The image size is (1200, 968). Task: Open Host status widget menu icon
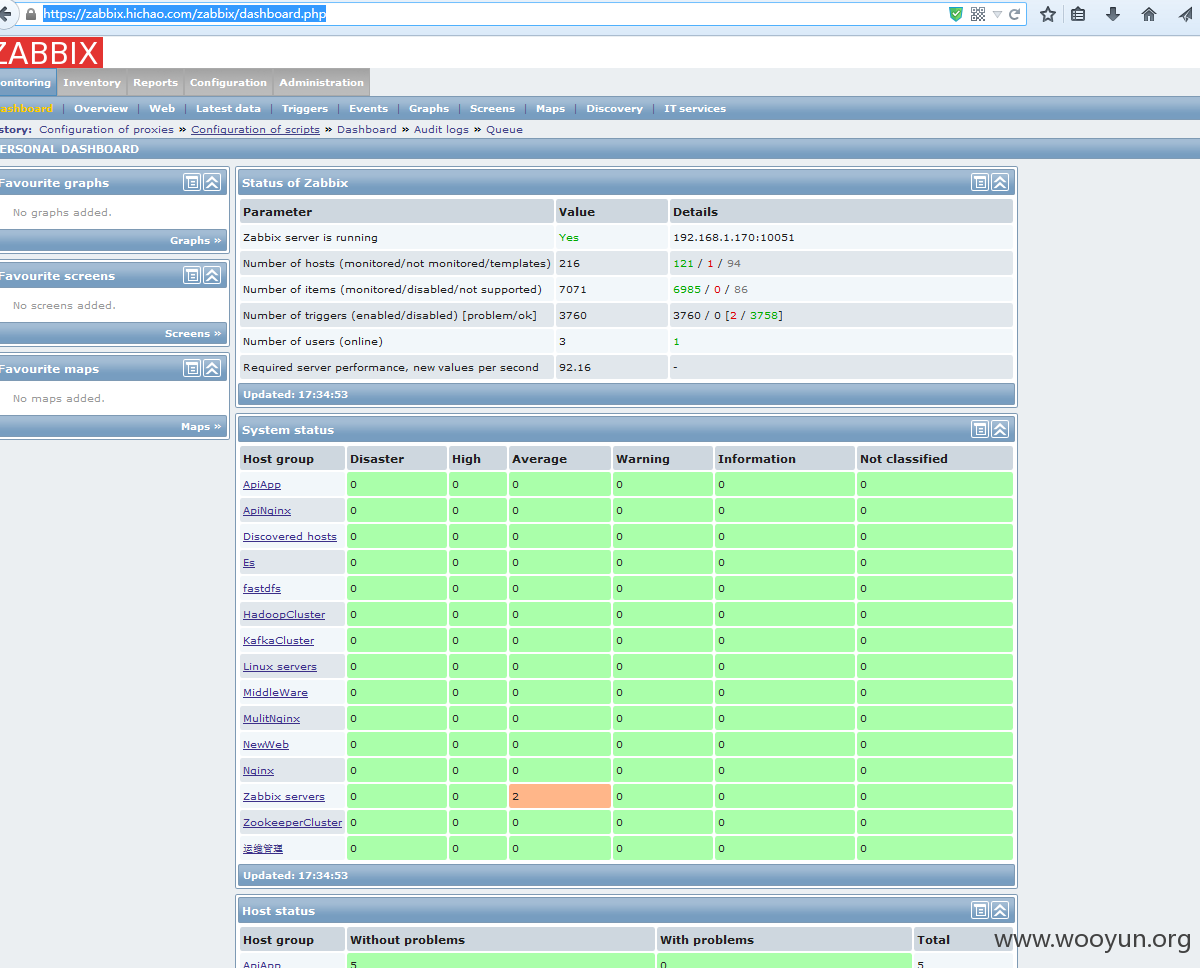(980, 910)
